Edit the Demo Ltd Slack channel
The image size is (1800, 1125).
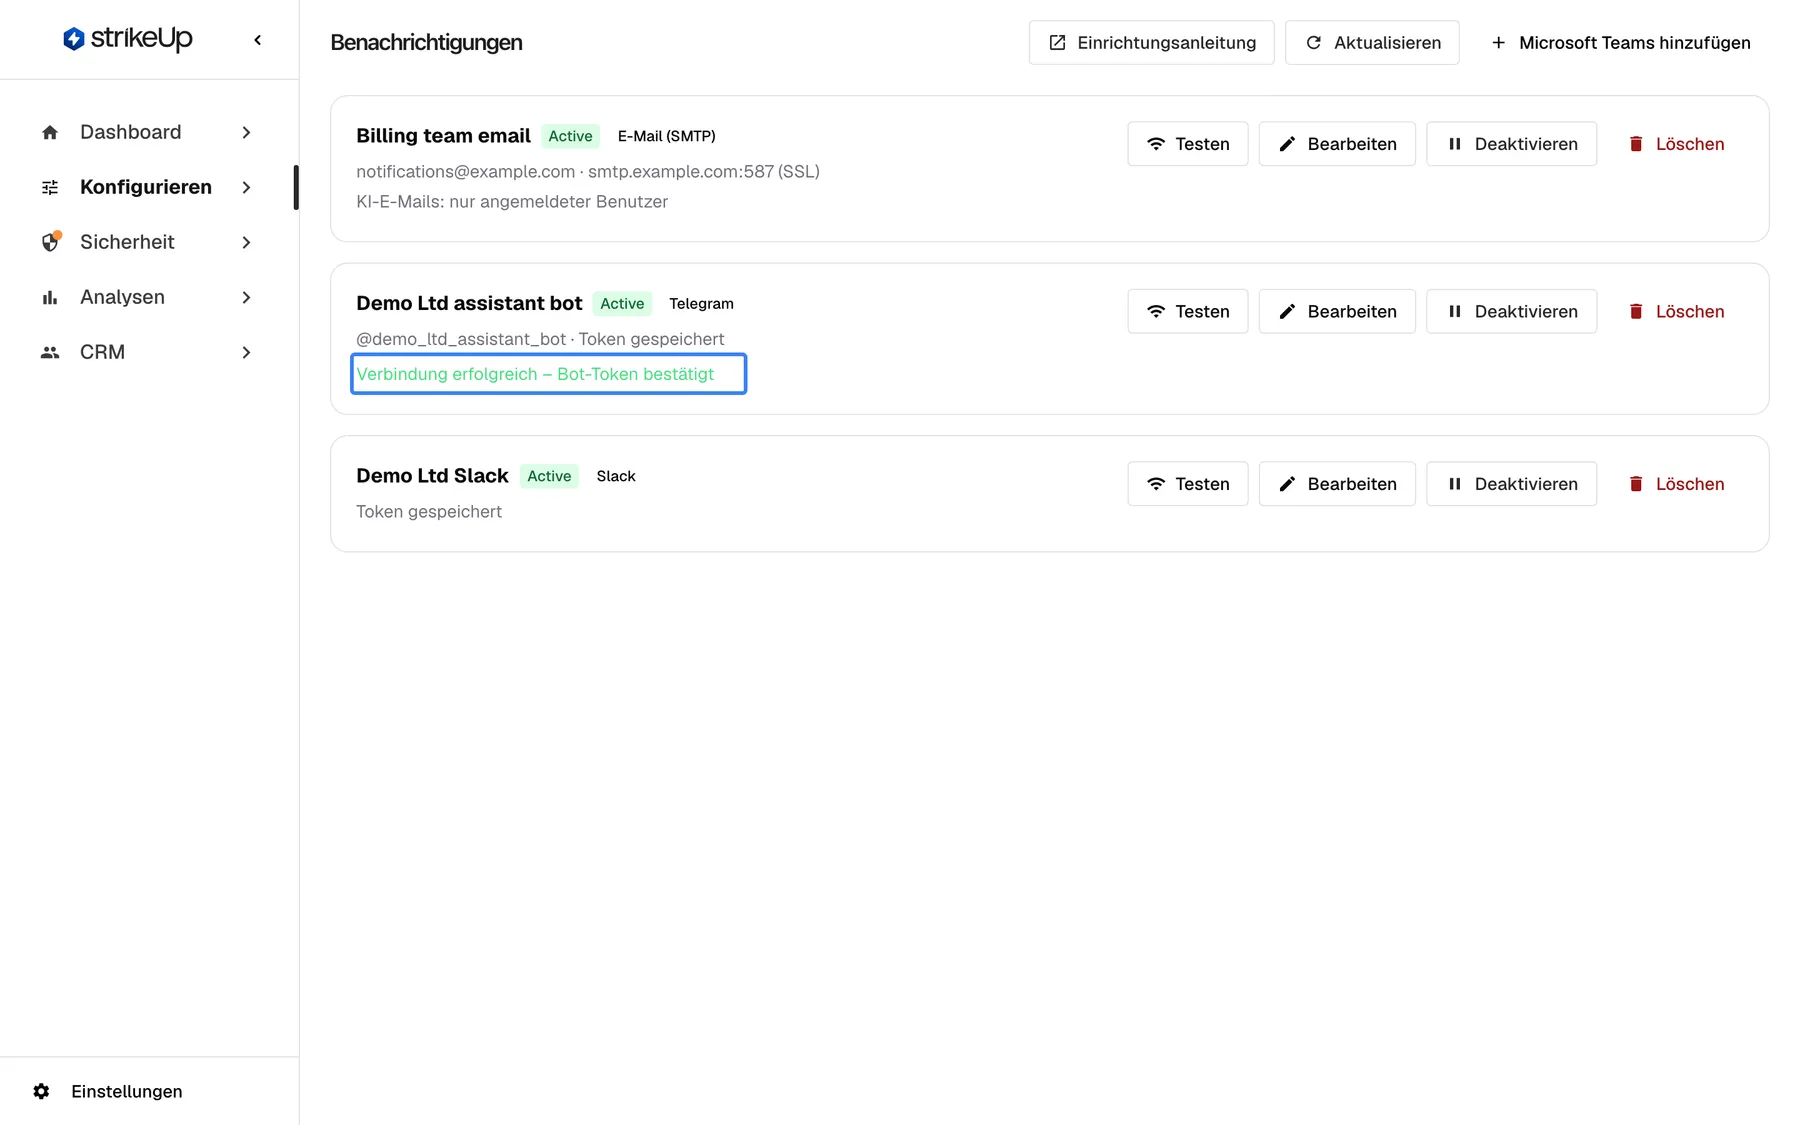pos(1337,484)
